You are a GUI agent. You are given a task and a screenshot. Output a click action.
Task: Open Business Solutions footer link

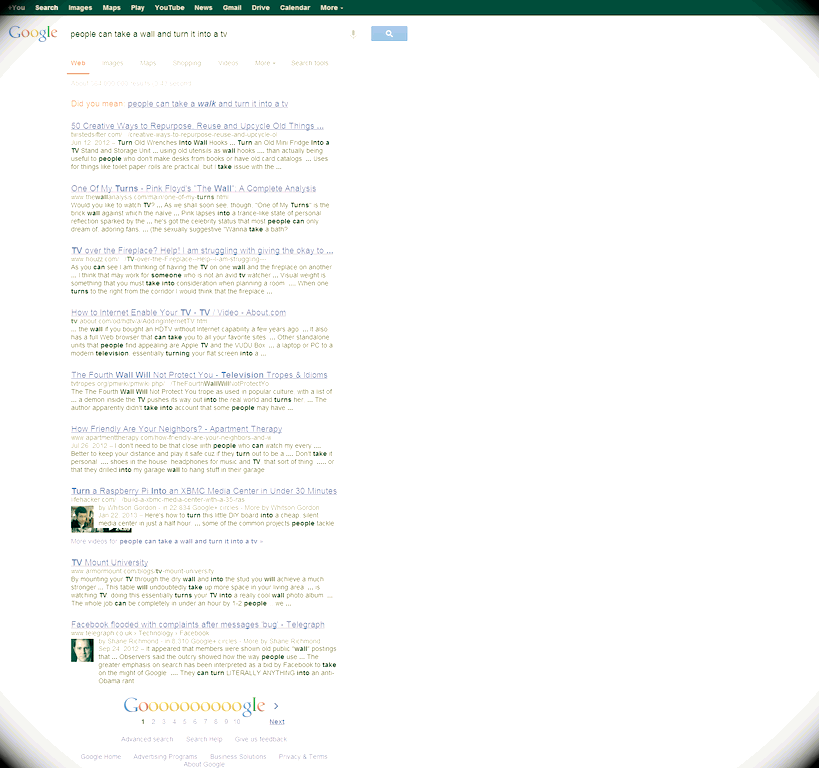click(x=238, y=757)
